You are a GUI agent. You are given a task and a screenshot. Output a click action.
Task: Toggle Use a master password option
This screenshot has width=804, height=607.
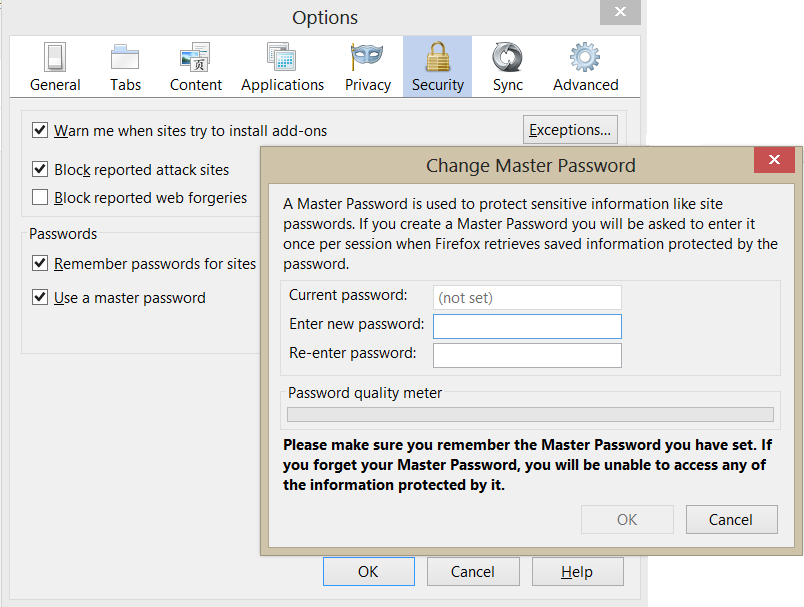click(x=39, y=297)
